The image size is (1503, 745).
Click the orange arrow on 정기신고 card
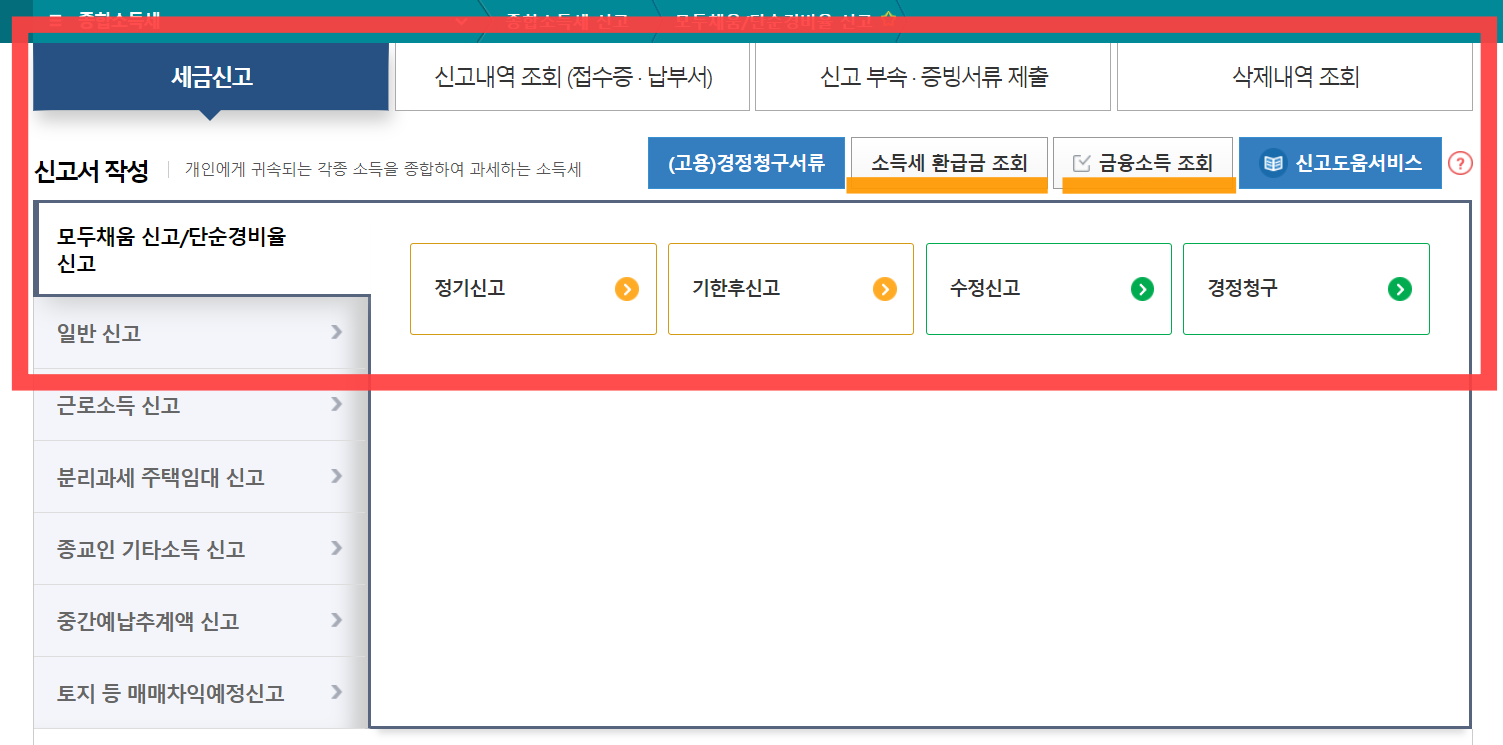[628, 289]
